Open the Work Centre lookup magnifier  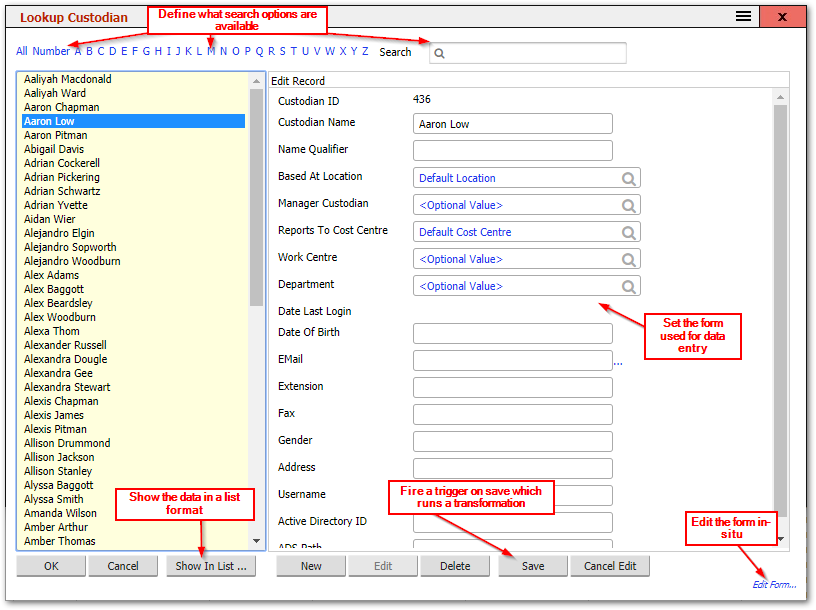[x=628, y=258]
